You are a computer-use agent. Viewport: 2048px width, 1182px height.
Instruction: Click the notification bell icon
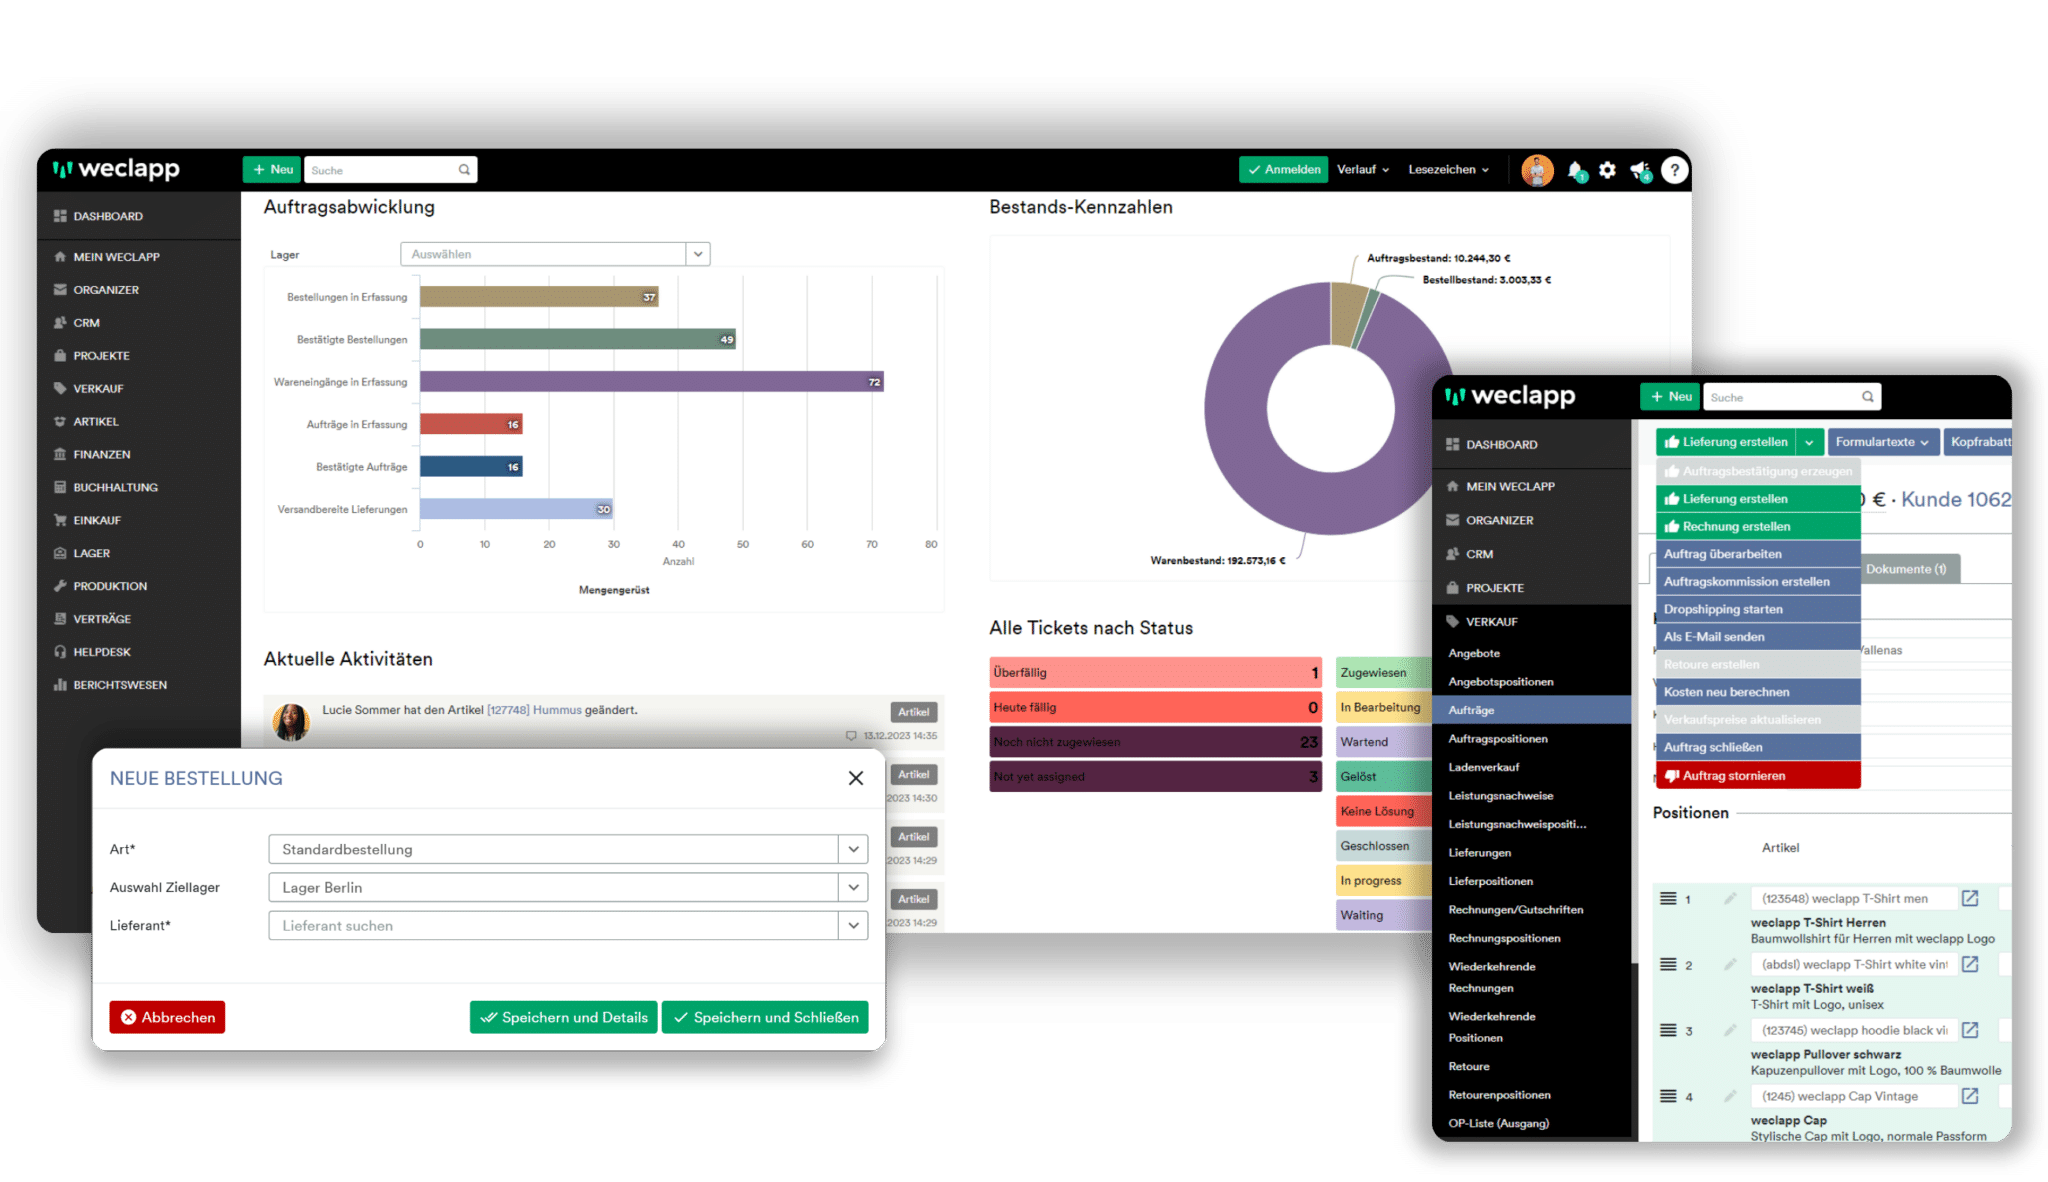pos(1576,171)
